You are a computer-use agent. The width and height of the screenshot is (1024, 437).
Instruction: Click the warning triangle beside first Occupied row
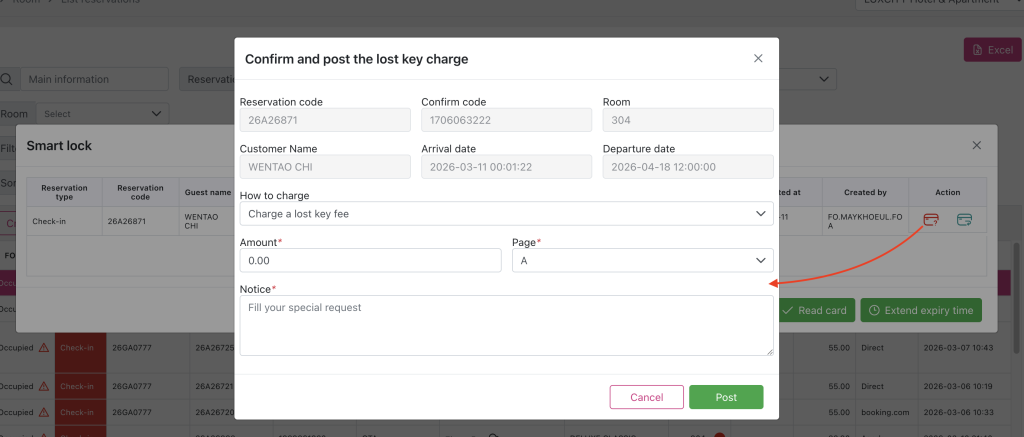click(43, 348)
